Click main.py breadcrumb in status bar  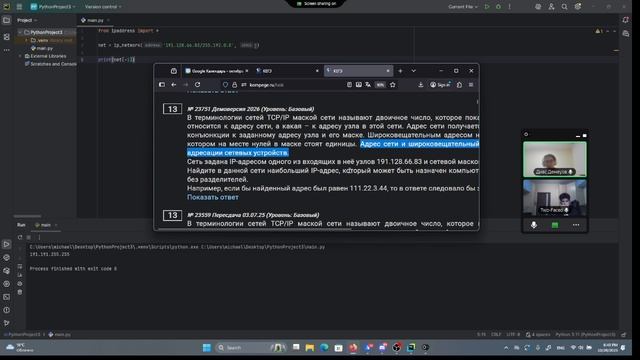[x=60, y=335]
